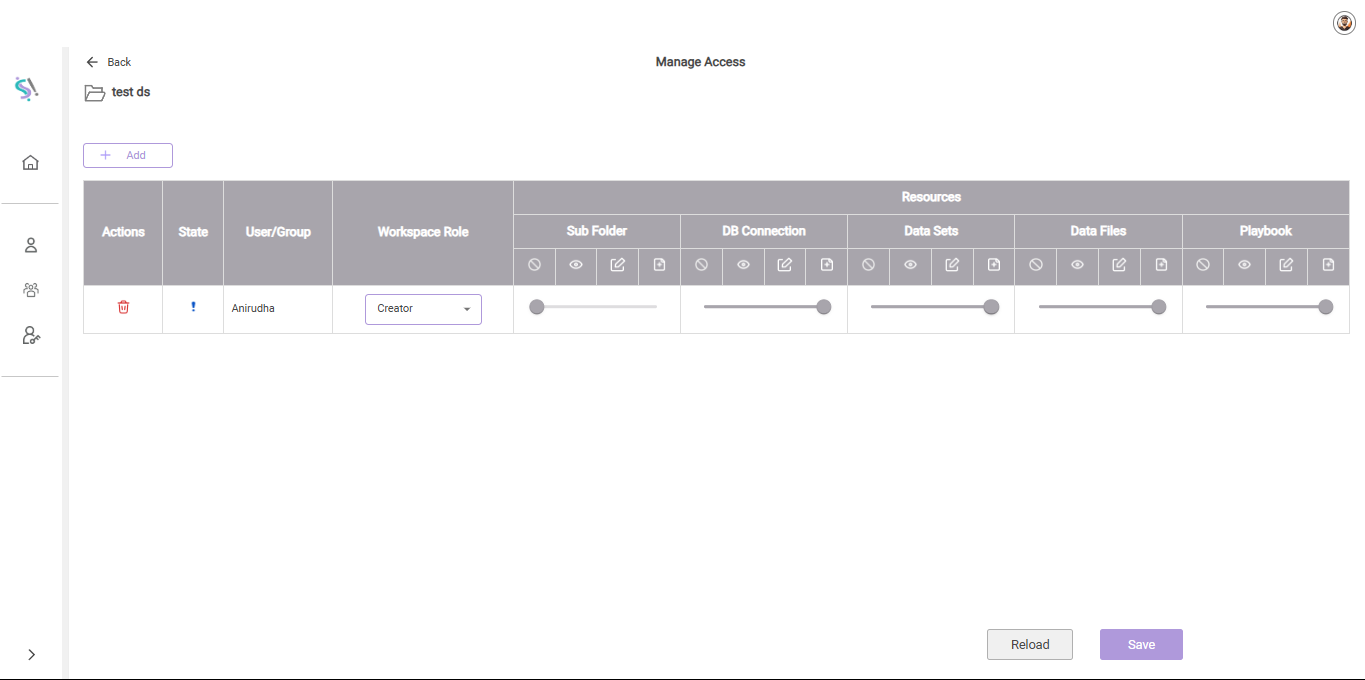Delete Anirudha's access with trash icon
The width and height of the screenshot is (1365, 680).
coord(123,307)
